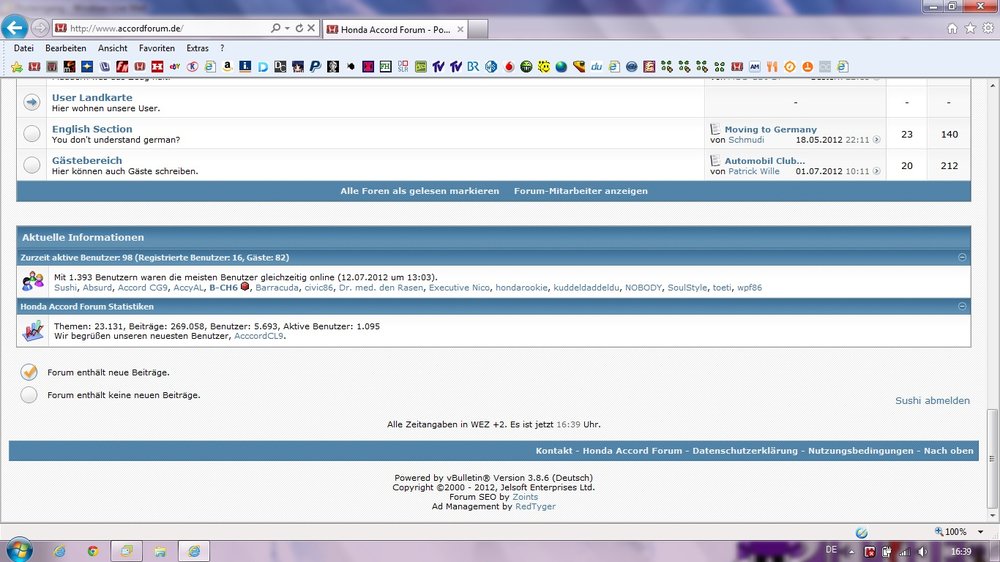Open the Favoriten menu
Viewport: 1000px width, 562px height.
point(157,48)
